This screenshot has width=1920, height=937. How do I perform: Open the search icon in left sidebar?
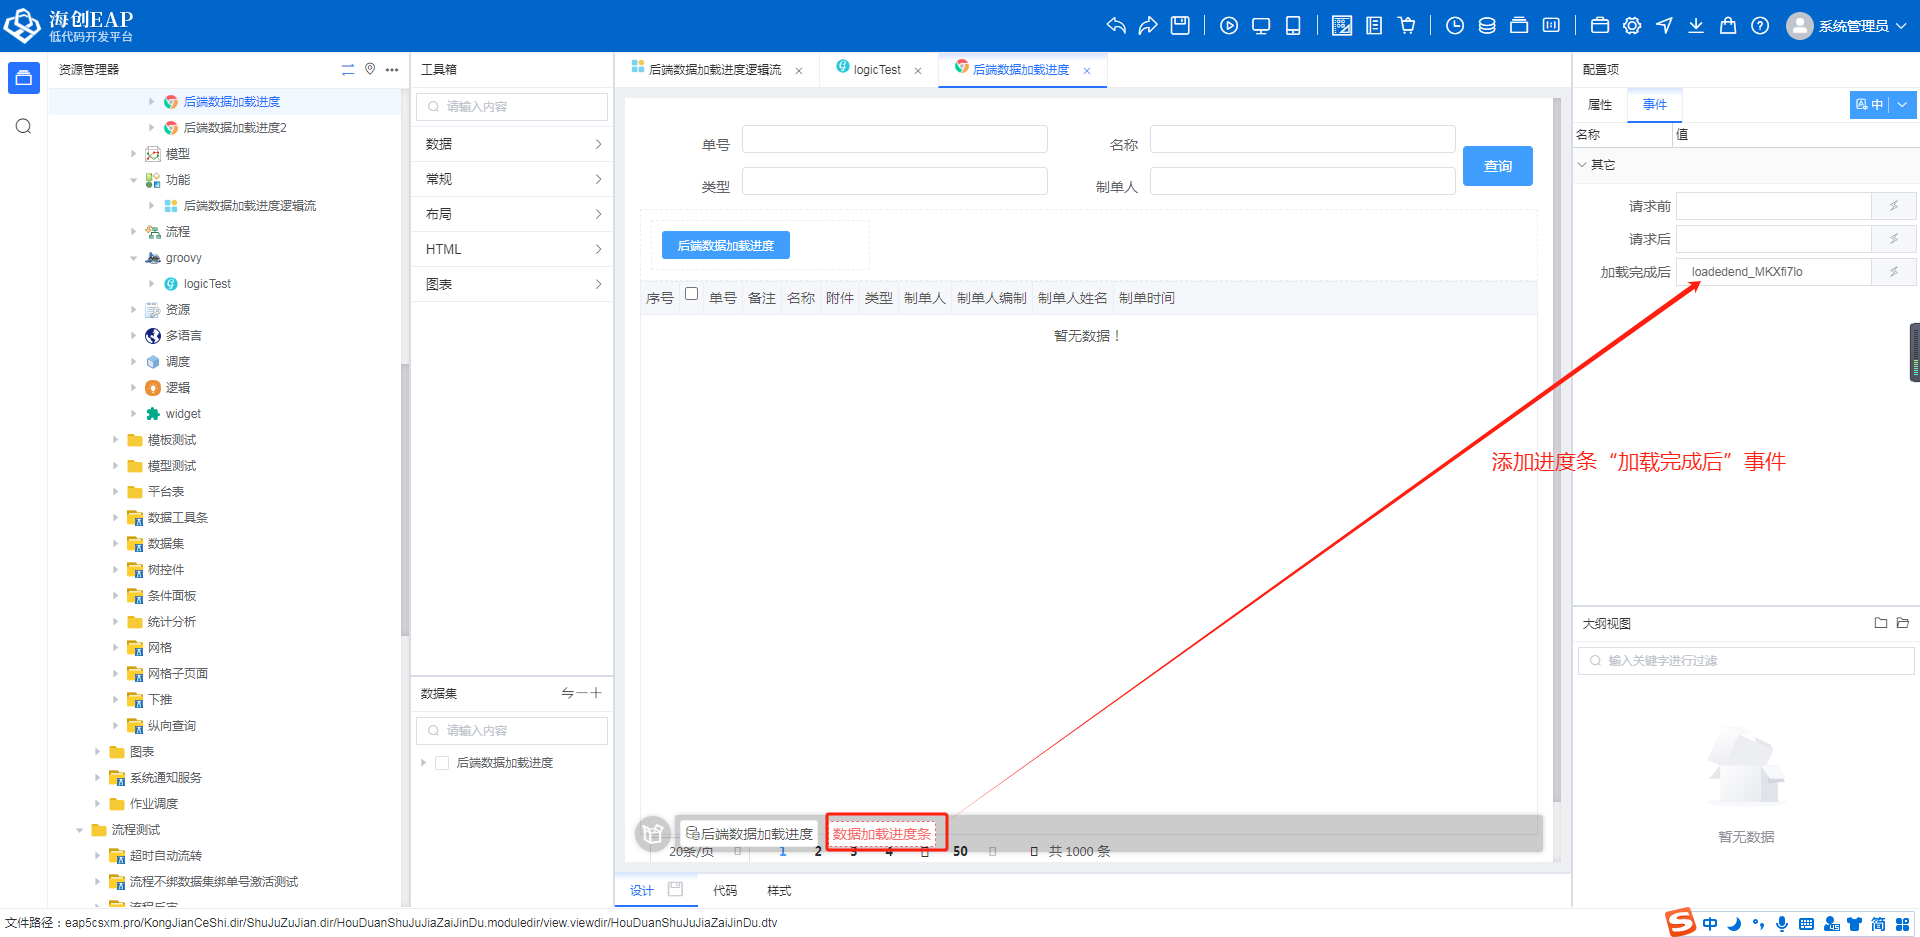click(x=24, y=126)
